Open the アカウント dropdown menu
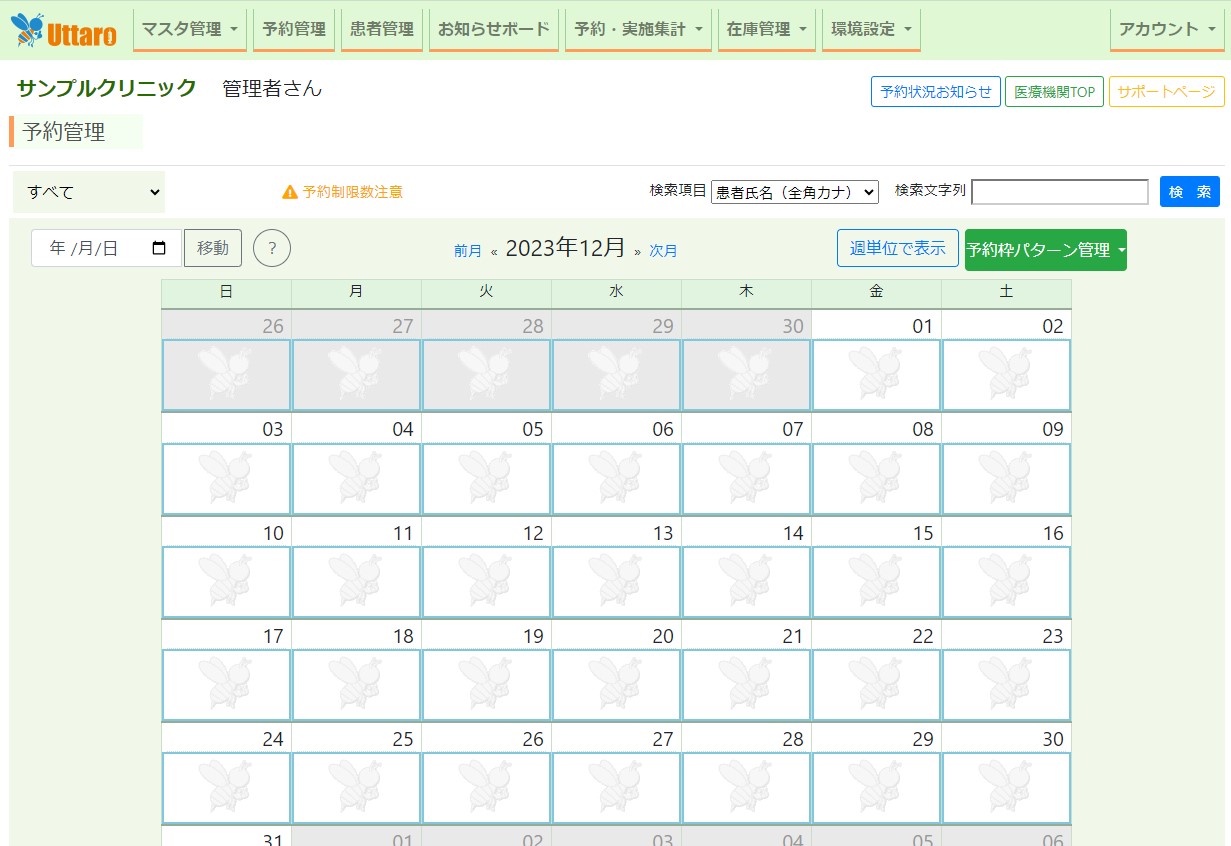The height and width of the screenshot is (846, 1231). pyautogui.click(x=1167, y=30)
